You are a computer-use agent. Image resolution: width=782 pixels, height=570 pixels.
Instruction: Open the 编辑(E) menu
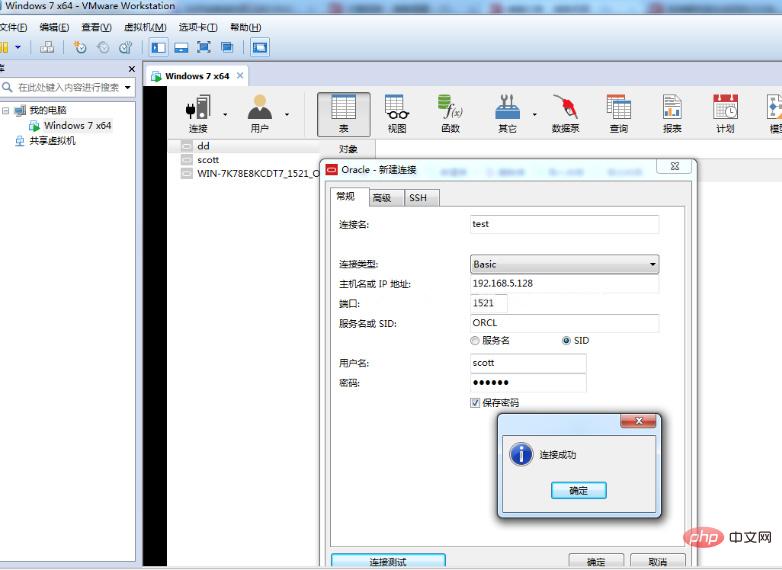(54, 27)
